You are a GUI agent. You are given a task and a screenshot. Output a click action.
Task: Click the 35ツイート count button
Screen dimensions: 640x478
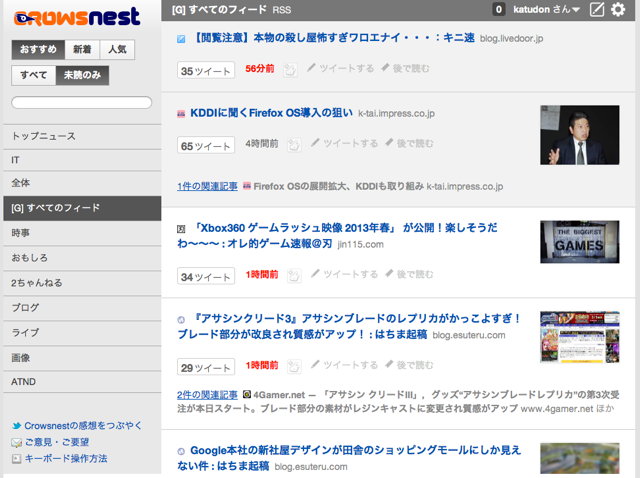206,70
